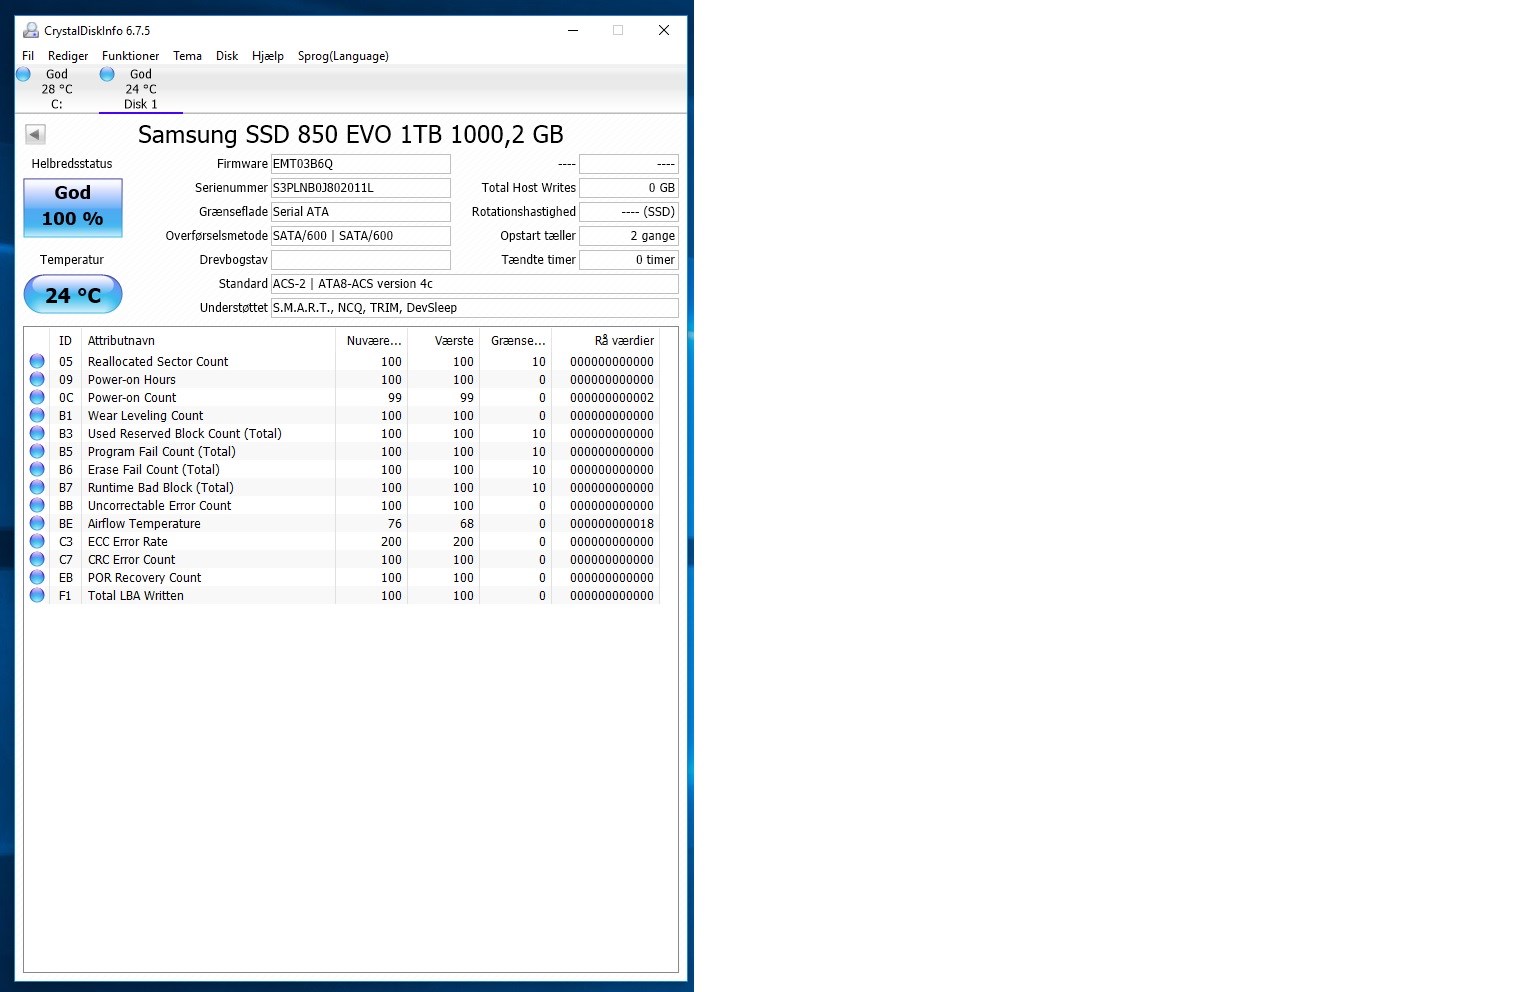The image size is (1536, 992).
Task: Switch to the Disk 1 tab
Action: (141, 89)
